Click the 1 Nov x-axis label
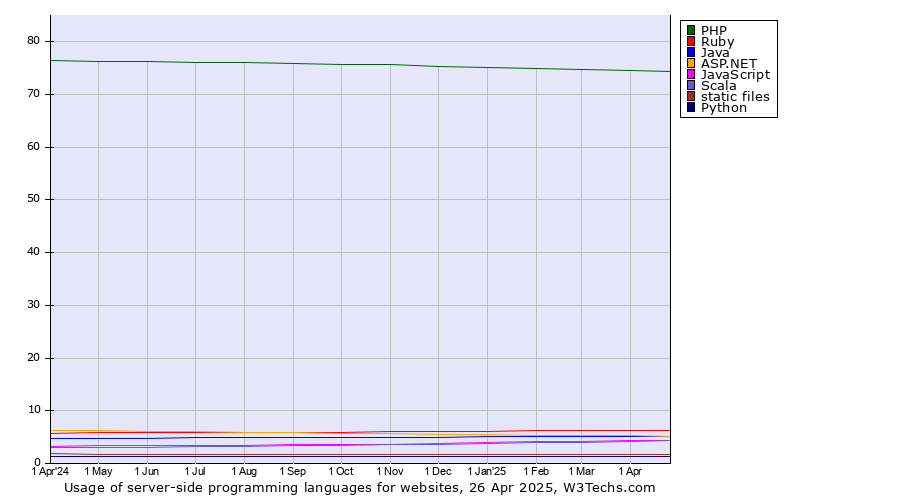 click(x=390, y=471)
